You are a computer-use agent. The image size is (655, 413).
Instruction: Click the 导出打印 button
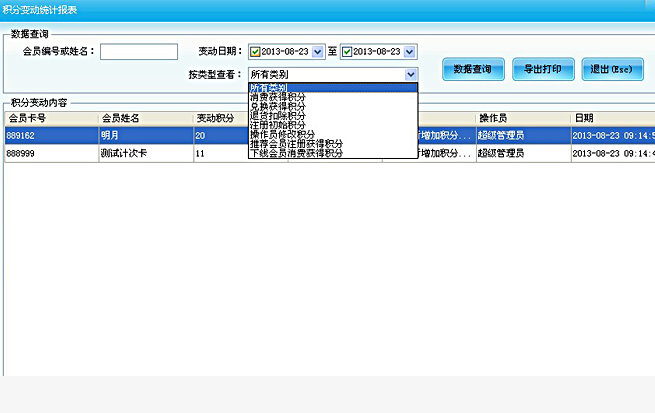(543, 70)
